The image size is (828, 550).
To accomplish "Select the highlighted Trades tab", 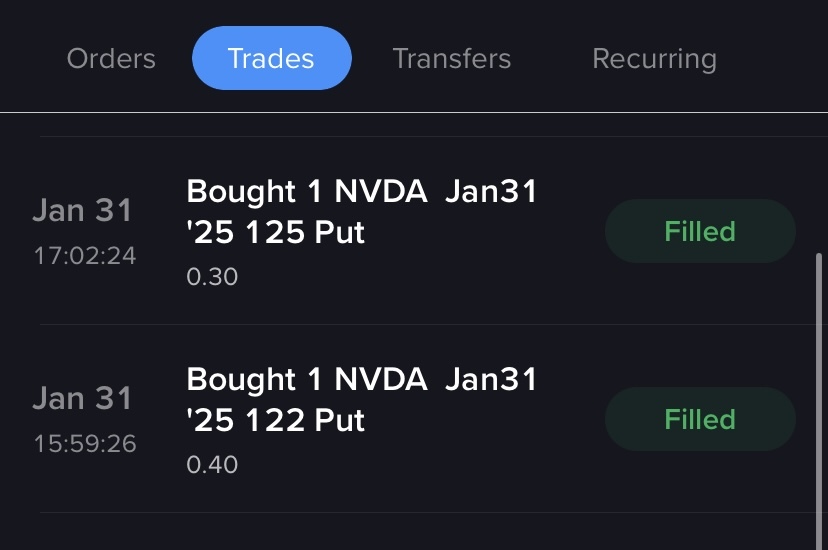I will (271, 59).
